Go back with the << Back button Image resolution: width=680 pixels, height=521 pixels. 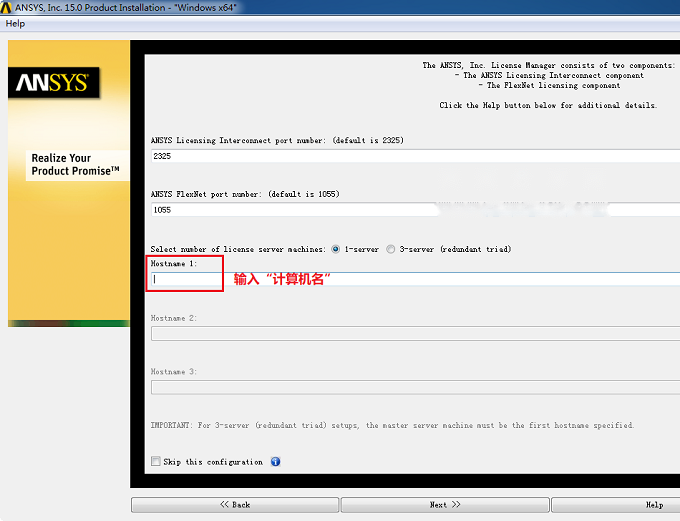235,505
